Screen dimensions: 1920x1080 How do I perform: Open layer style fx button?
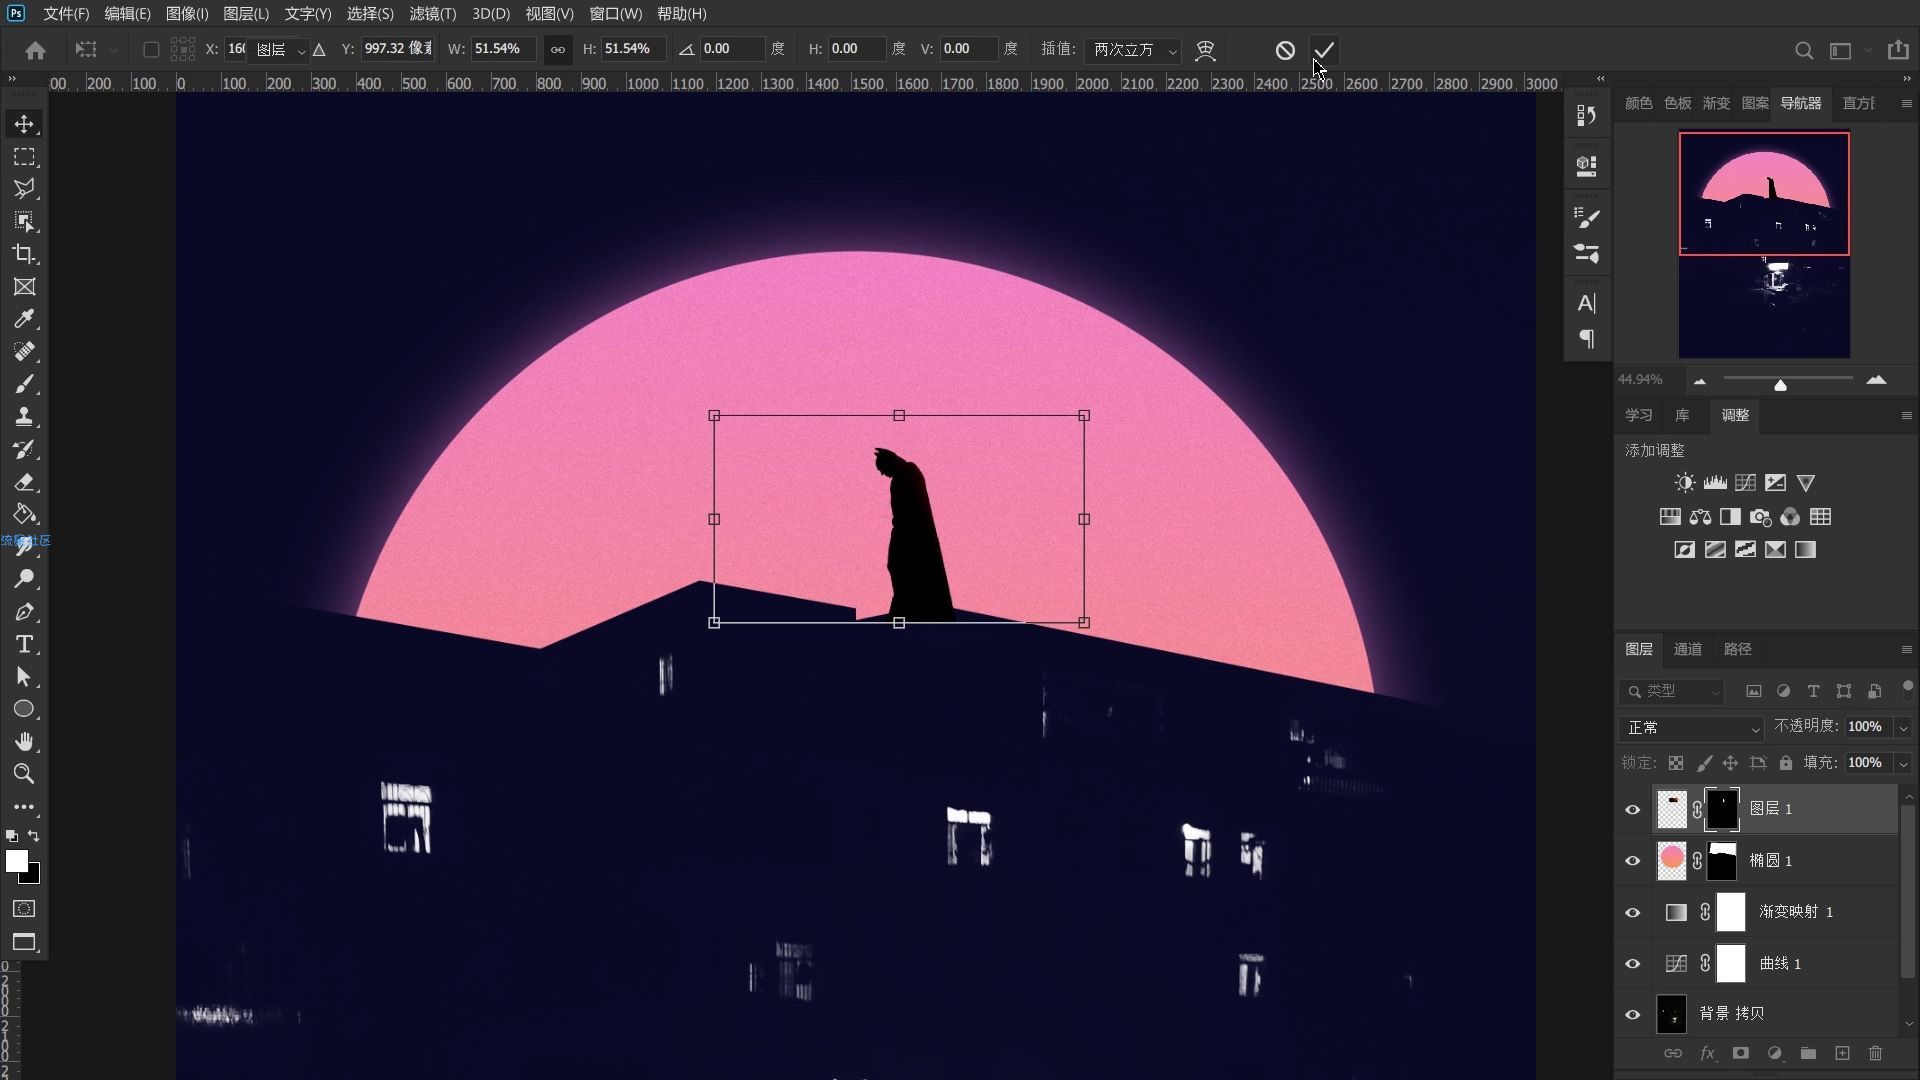1707,1053
